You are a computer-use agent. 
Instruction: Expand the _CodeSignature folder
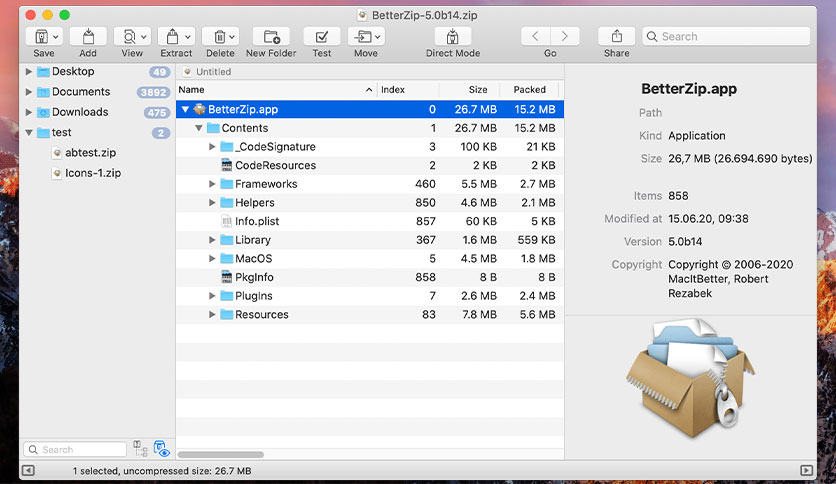click(x=212, y=147)
